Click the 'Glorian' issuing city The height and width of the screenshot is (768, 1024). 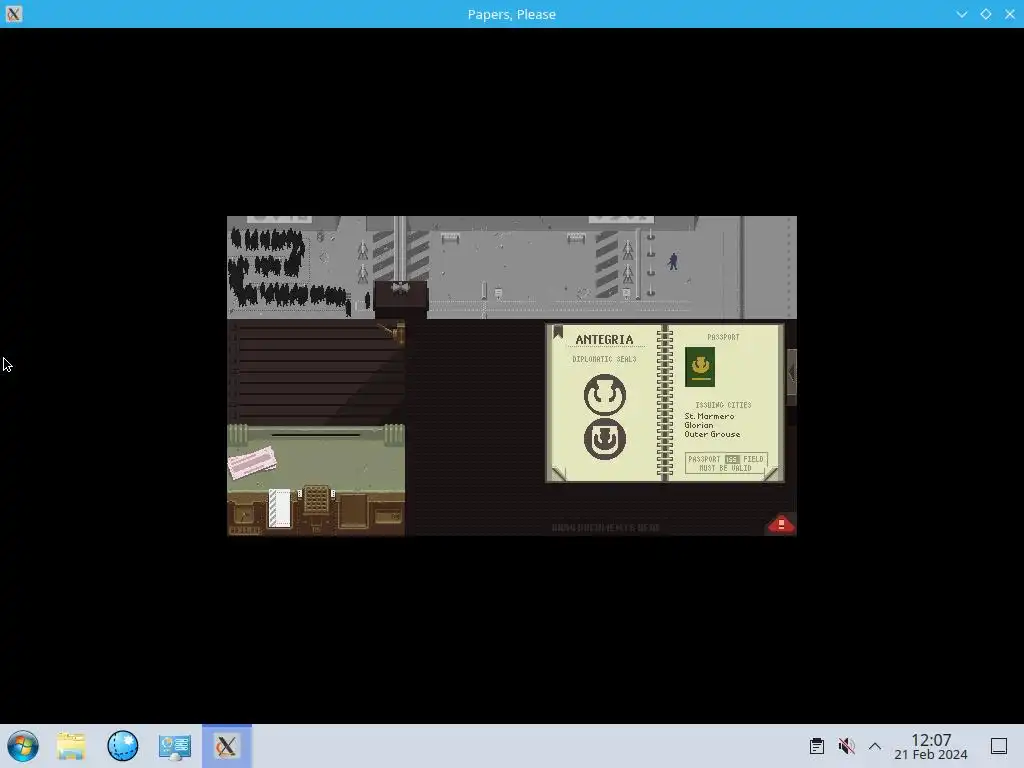point(699,425)
